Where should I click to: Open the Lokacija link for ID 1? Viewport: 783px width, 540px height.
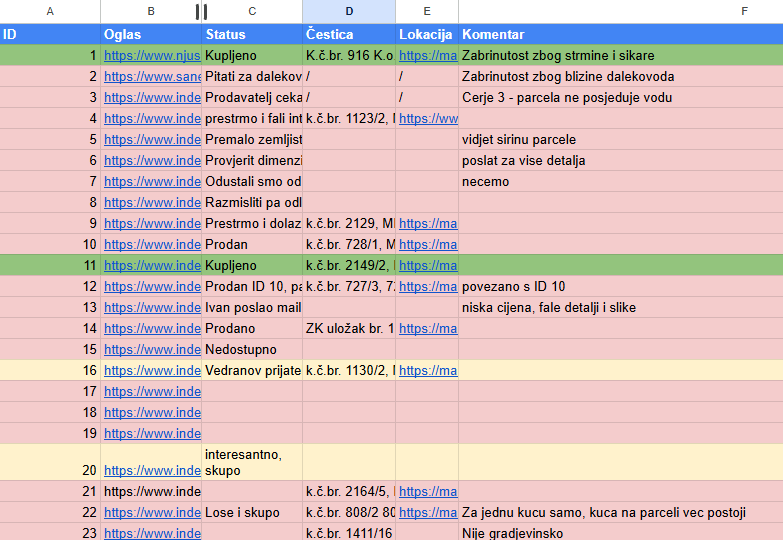coord(427,56)
